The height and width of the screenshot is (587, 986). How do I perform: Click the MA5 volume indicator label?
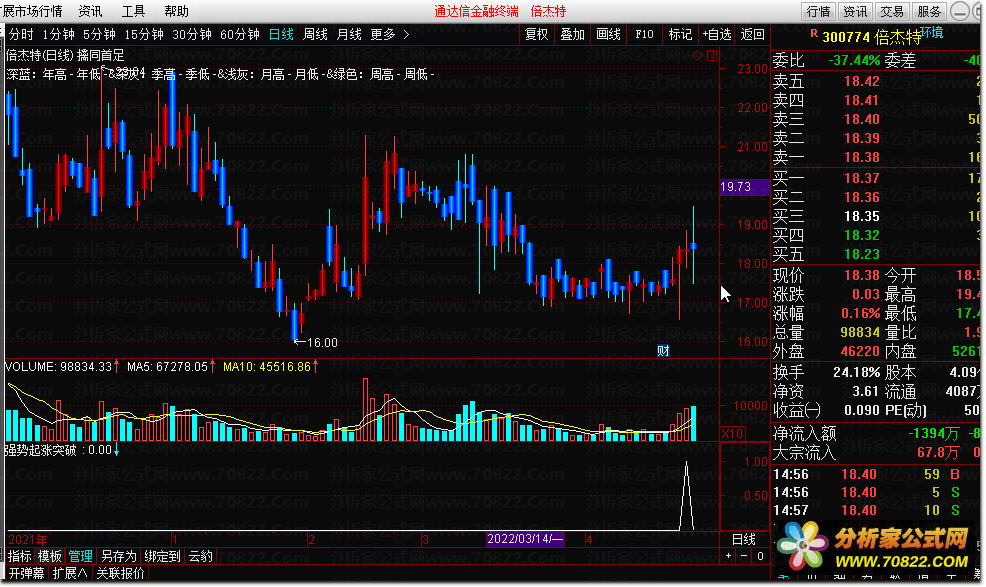coord(170,366)
